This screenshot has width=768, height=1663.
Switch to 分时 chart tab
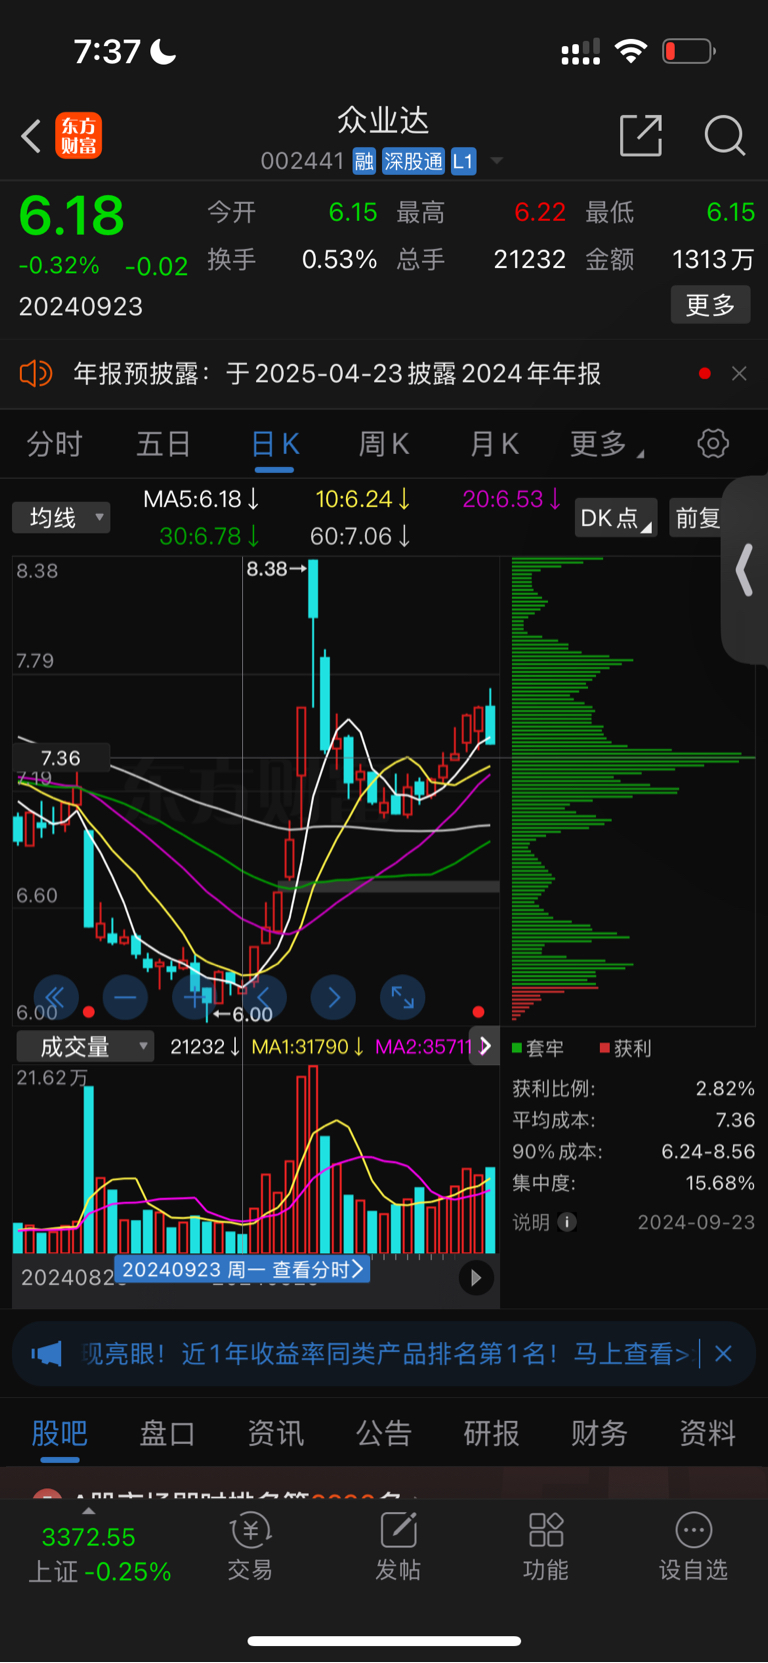pos(54,444)
